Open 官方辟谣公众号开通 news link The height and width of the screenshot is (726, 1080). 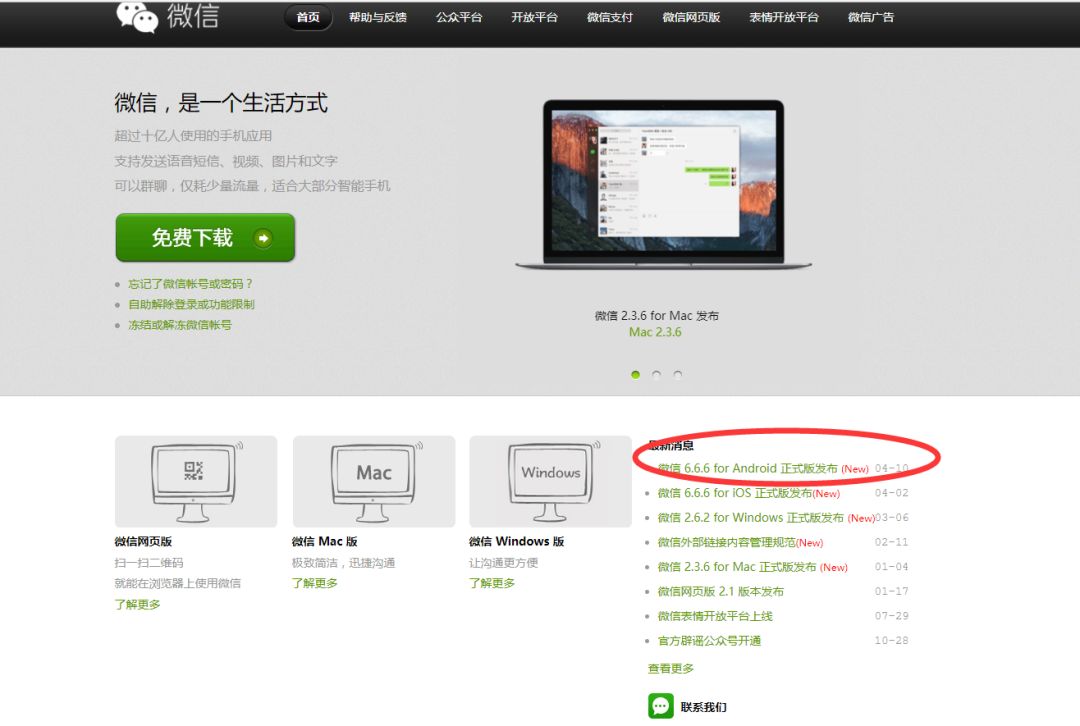point(709,641)
